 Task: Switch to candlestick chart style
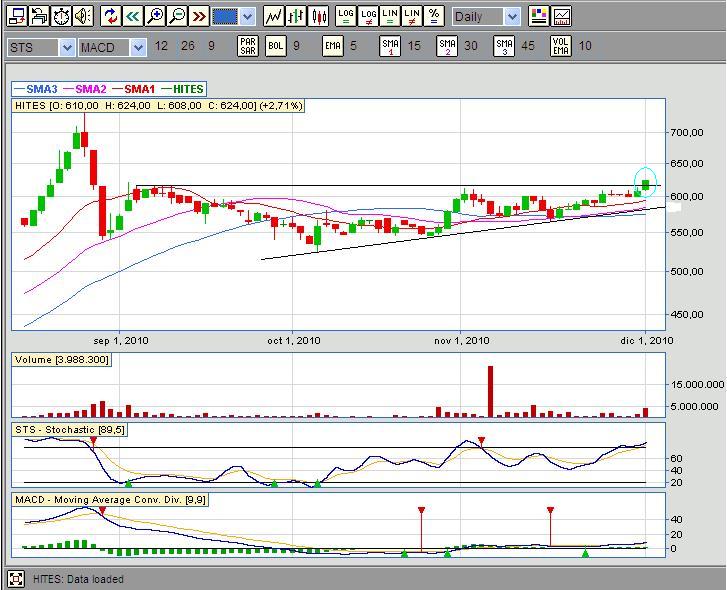(318, 17)
